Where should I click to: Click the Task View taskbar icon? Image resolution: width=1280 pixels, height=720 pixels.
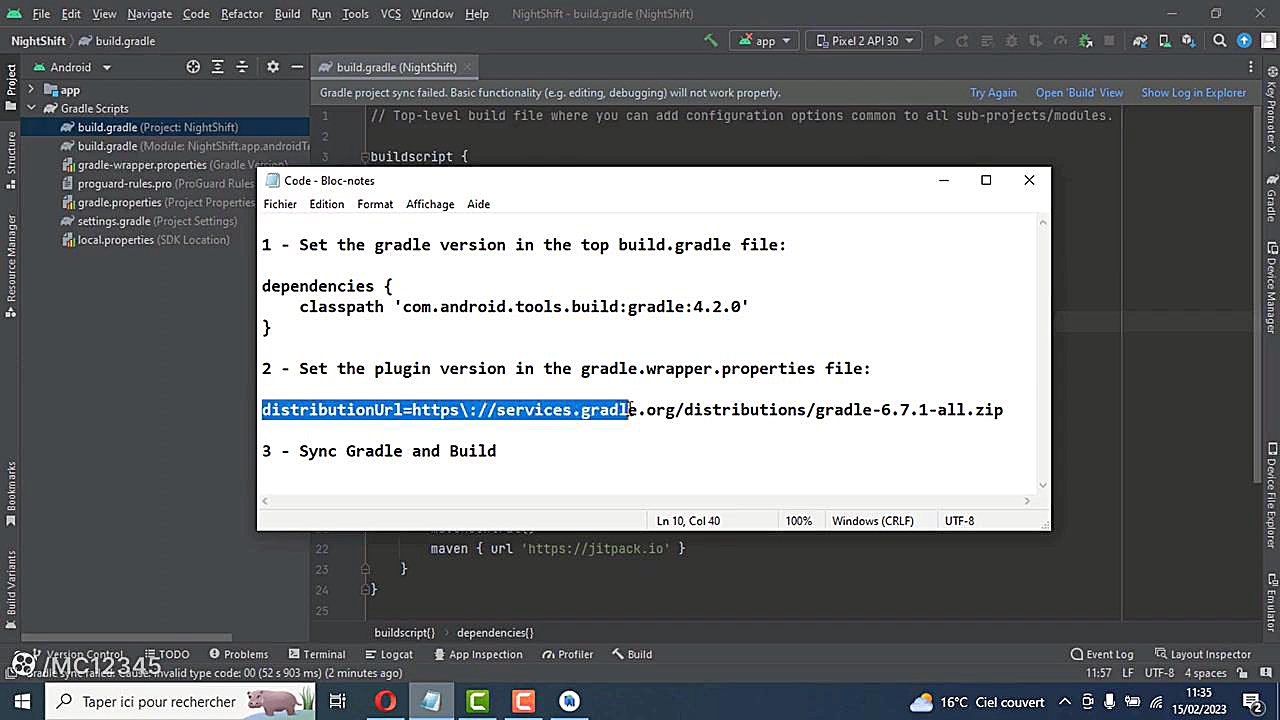point(338,701)
